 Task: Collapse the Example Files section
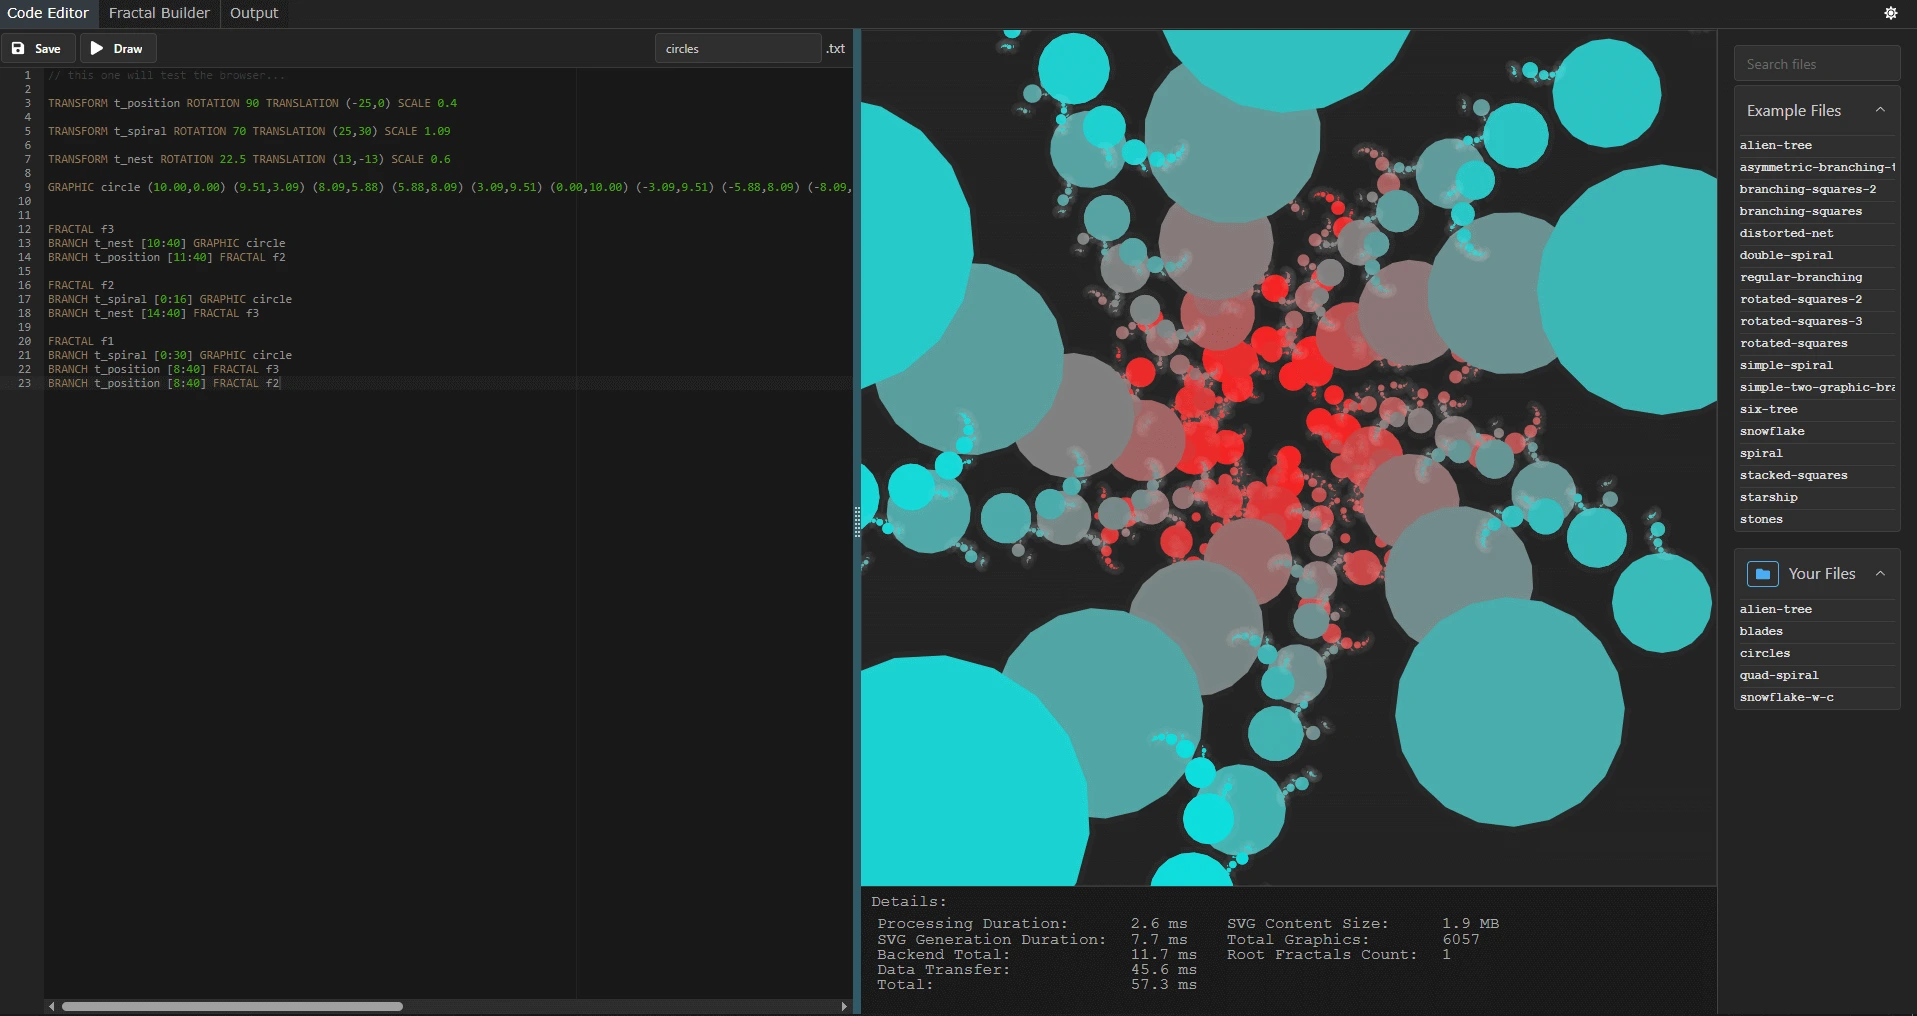tap(1881, 110)
